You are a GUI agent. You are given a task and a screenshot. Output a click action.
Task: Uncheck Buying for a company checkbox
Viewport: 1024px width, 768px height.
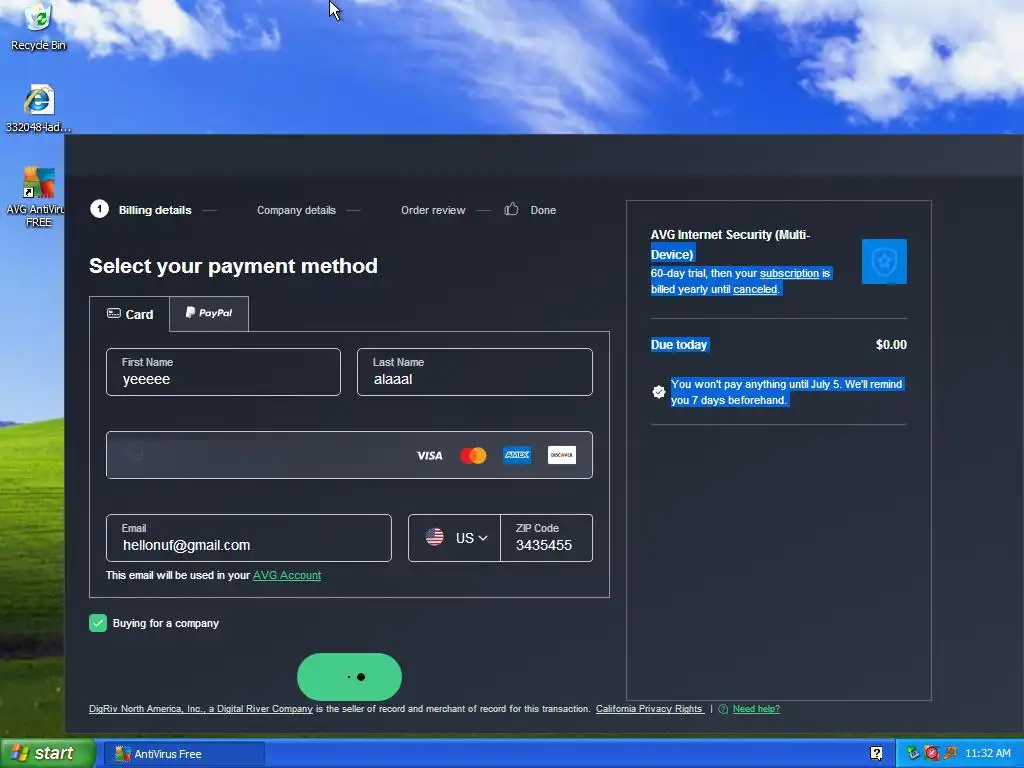click(x=98, y=623)
